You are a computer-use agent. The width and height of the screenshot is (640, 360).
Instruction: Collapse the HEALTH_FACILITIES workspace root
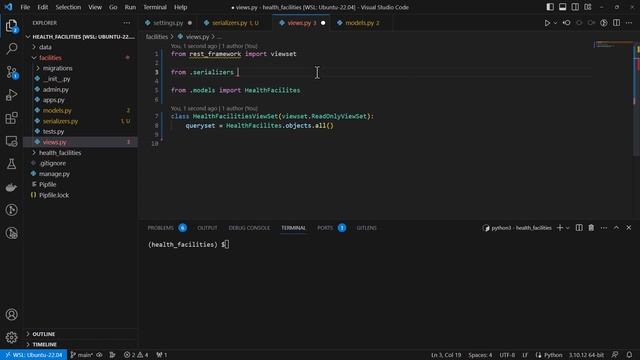click(80, 37)
